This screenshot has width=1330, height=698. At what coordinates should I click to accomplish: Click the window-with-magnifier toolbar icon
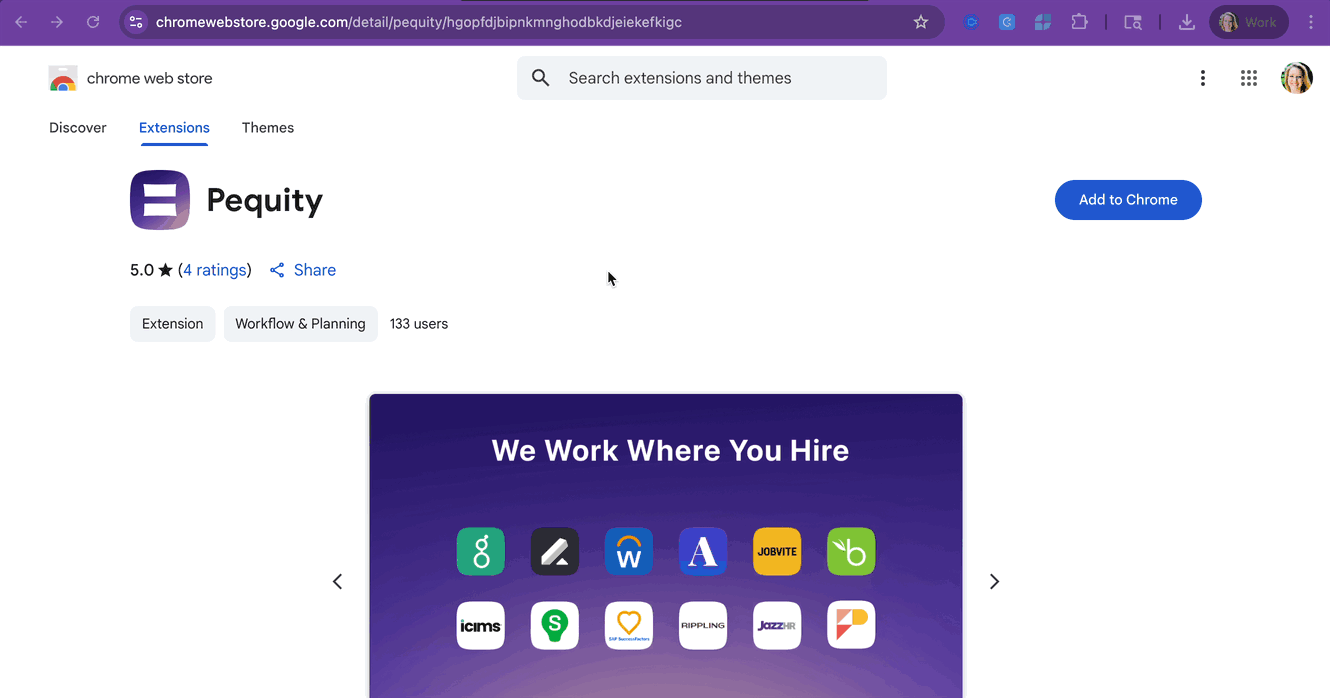(1133, 22)
